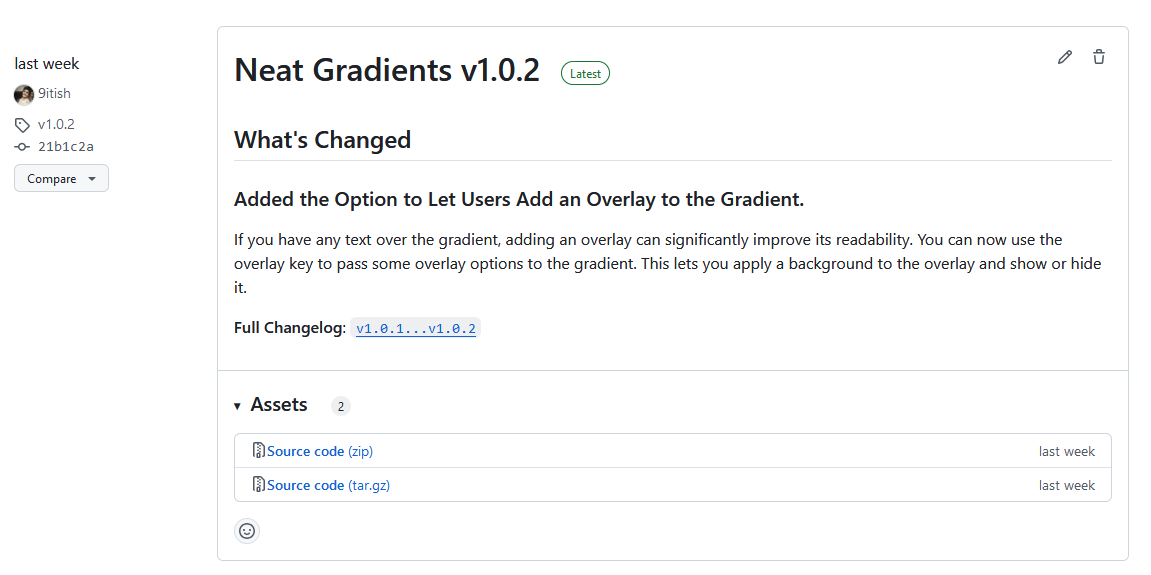Viewport: 1151px width, 575px height.
Task: Collapse the Assets section triangle
Action: click(238, 406)
